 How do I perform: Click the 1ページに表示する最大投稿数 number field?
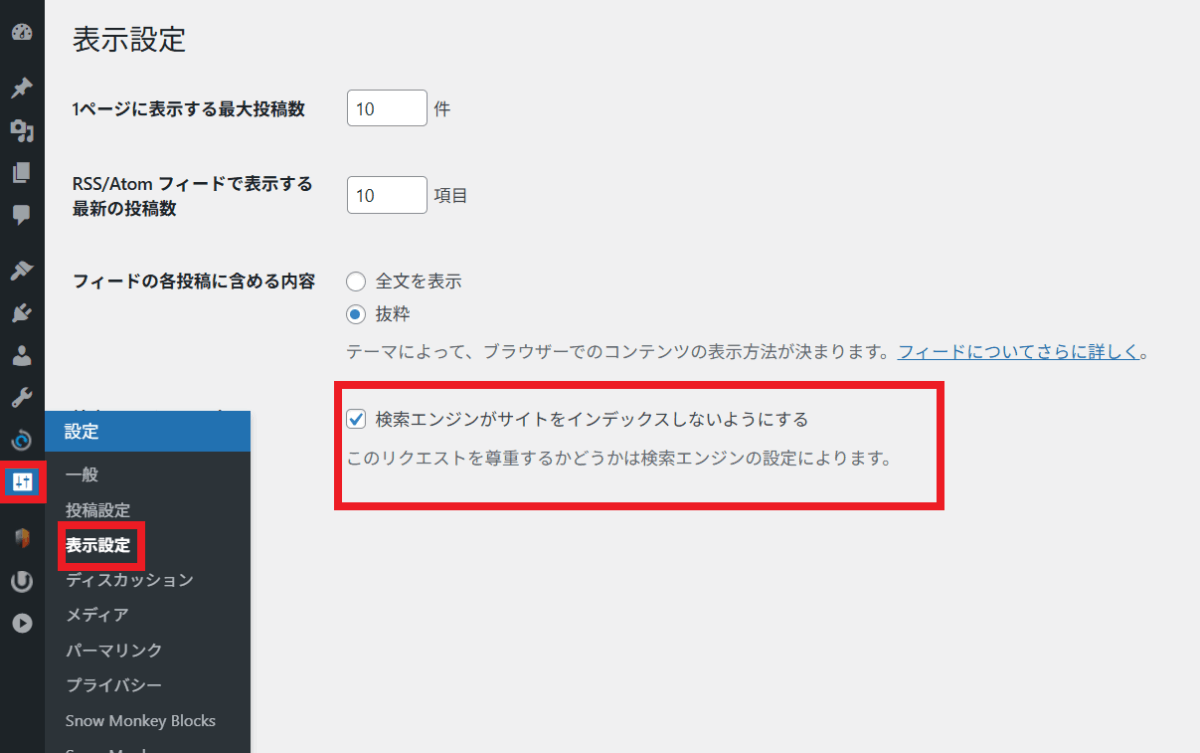(387, 109)
